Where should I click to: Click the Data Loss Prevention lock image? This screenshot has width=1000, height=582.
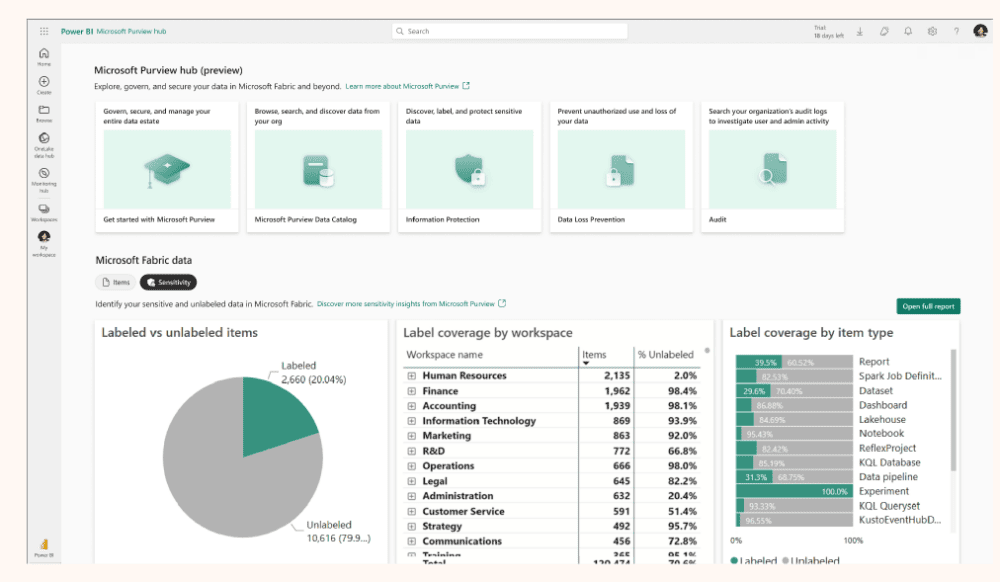(x=621, y=169)
